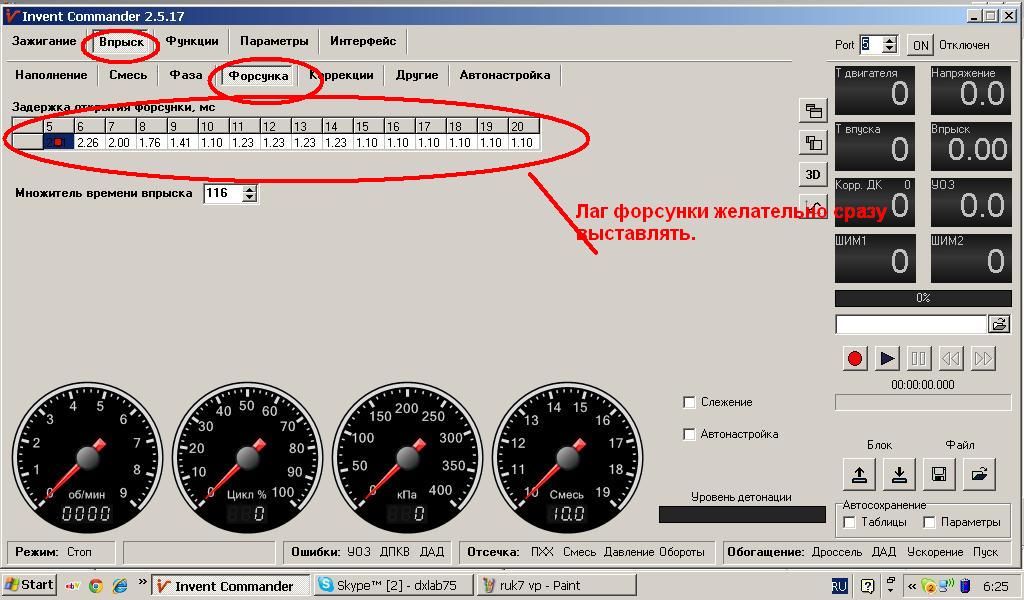Toggle the Автонастройка checkbox
Image resolution: width=1024 pixels, height=600 pixels.
(x=689, y=434)
